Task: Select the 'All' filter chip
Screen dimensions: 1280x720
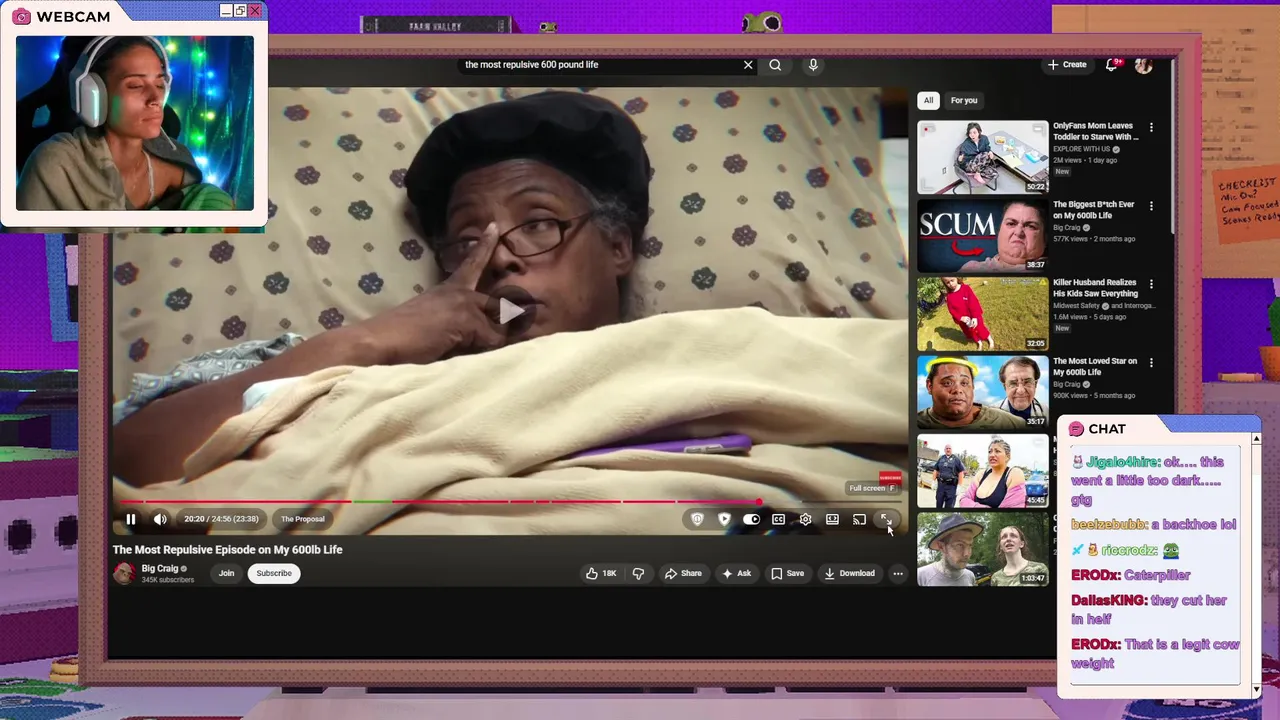Action: (x=928, y=100)
